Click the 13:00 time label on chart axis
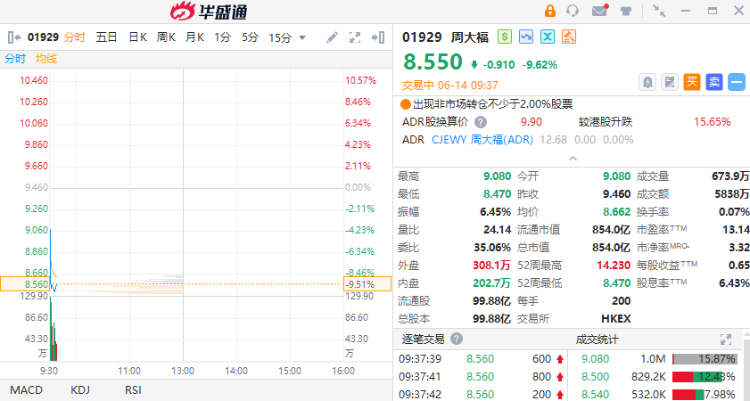The width and height of the screenshot is (750, 401). (x=183, y=371)
